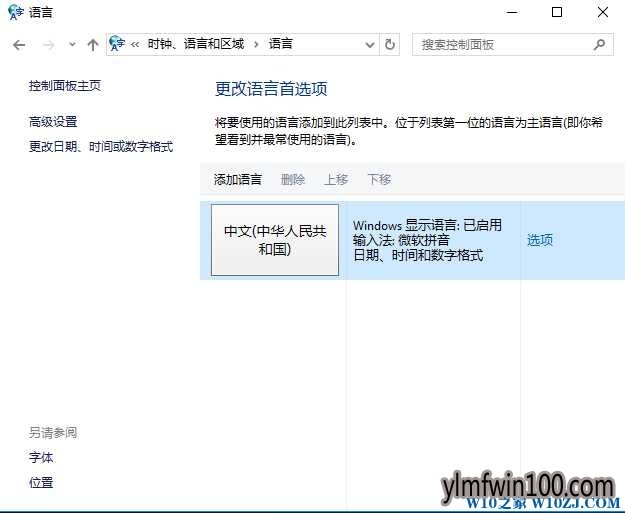Click the double chevron in address breadcrumb
Image resolution: width=625 pixels, height=513 pixels.
135,44
